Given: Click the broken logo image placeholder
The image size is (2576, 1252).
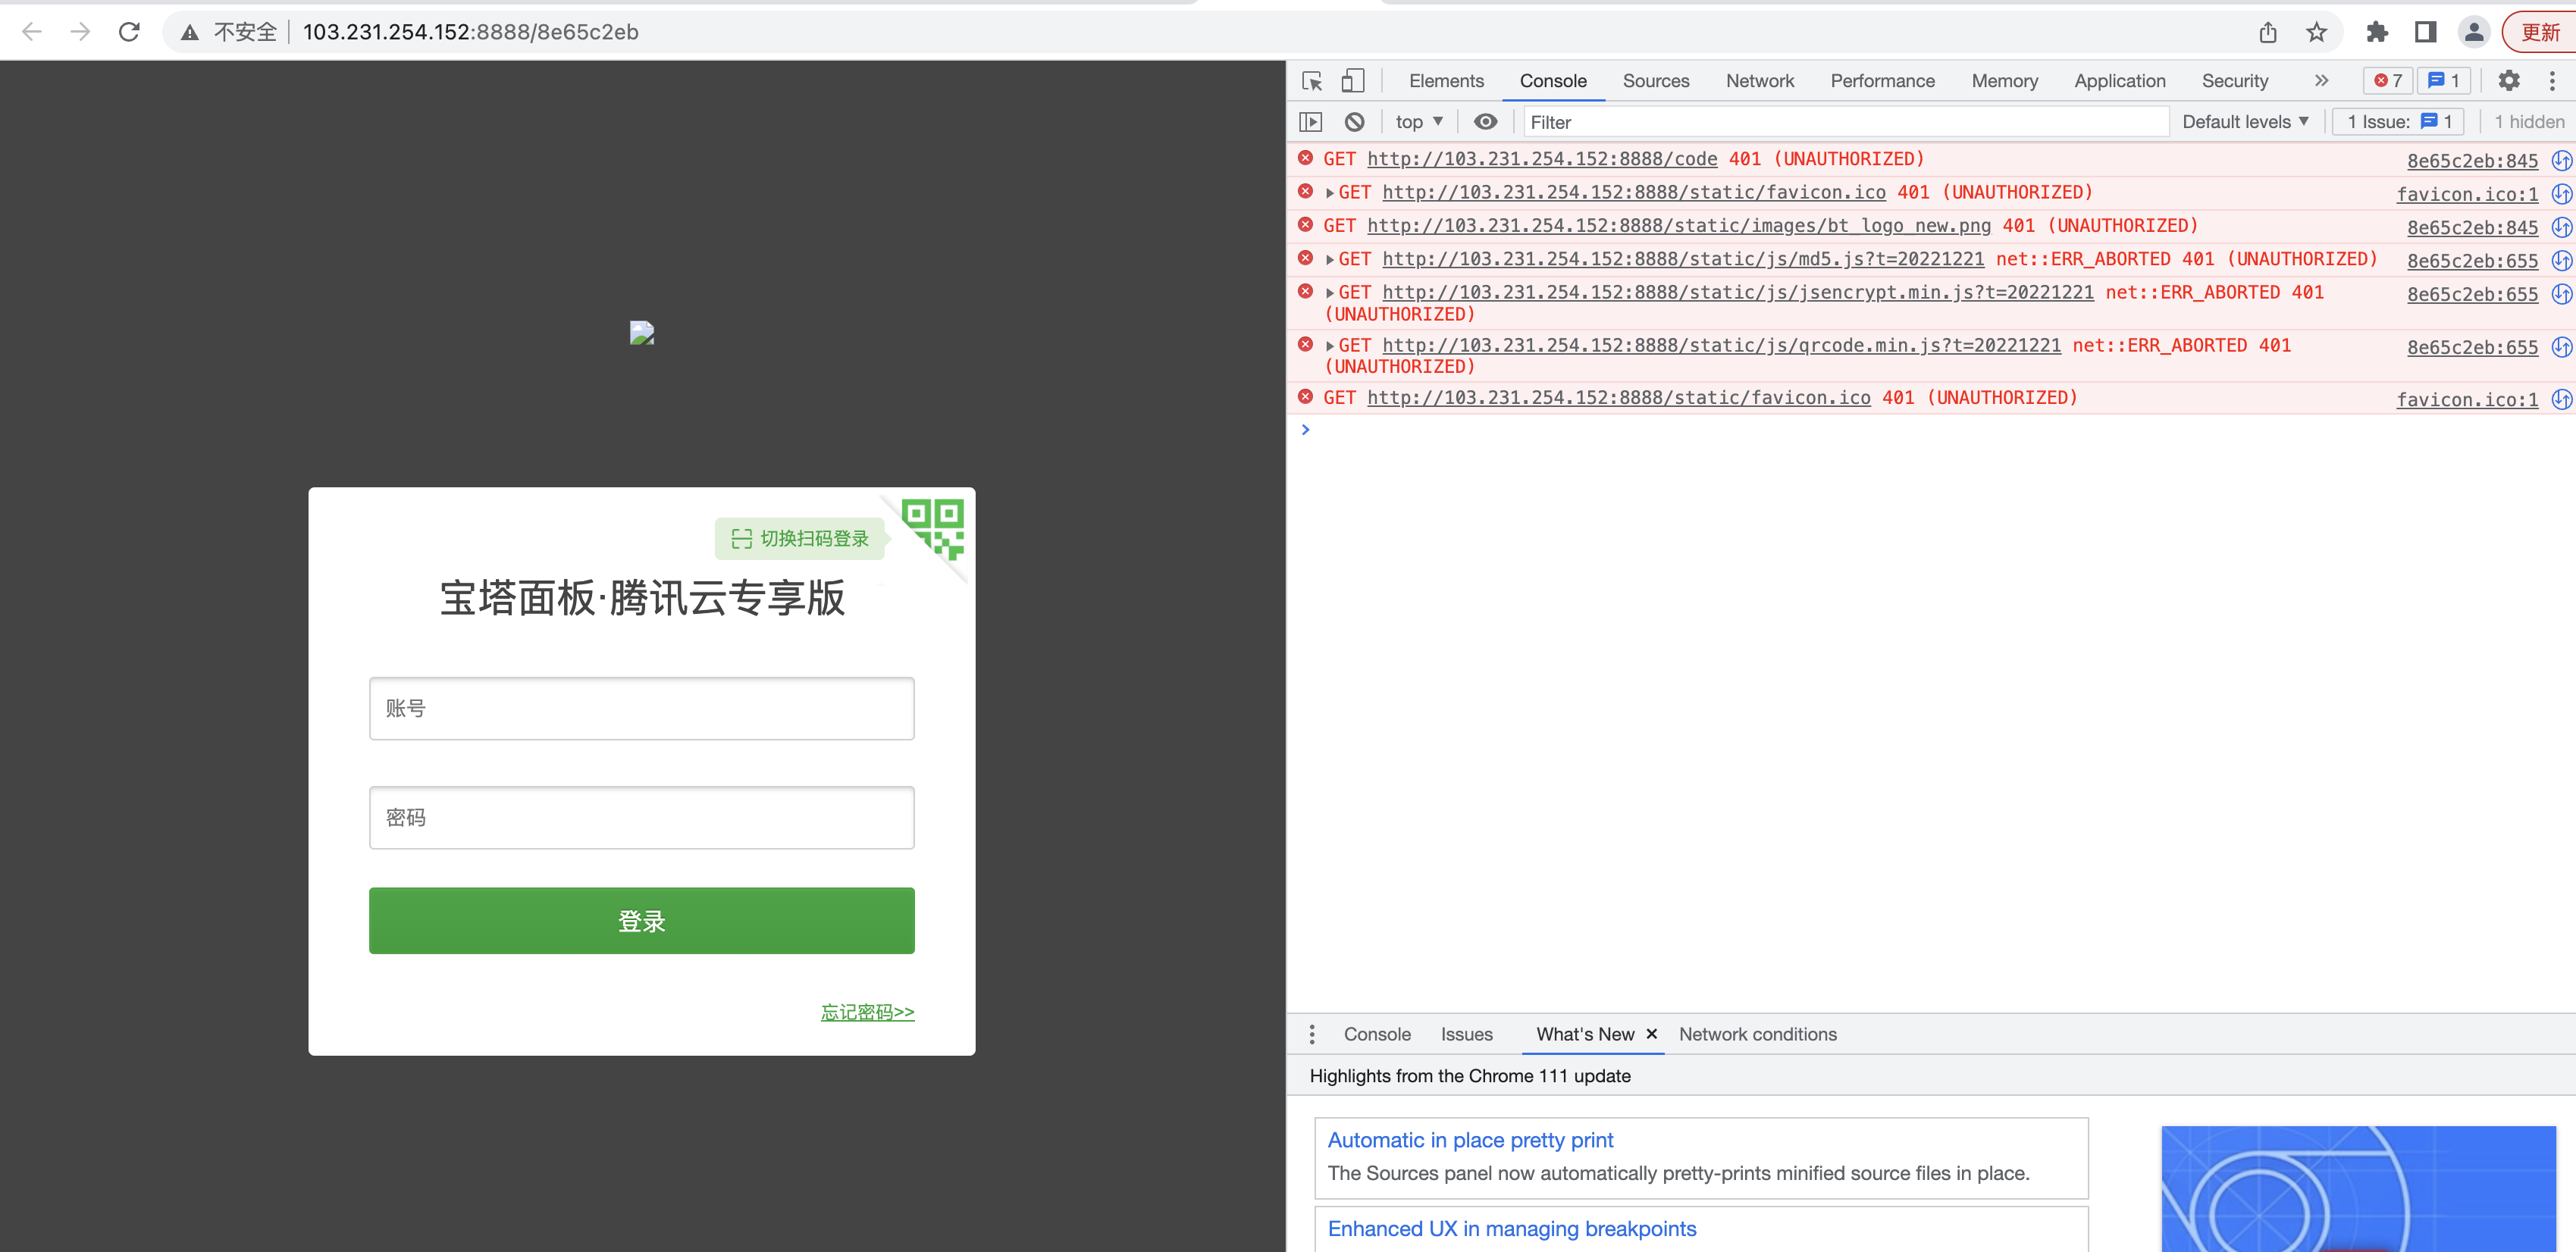Looking at the screenshot, I should pos(641,333).
